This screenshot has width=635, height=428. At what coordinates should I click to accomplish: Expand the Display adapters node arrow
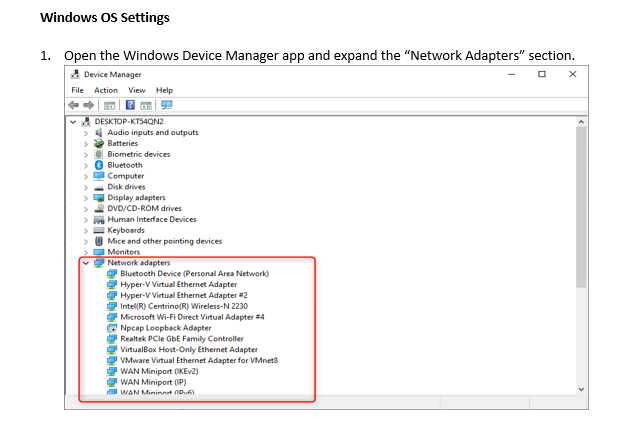(x=85, y=198)
